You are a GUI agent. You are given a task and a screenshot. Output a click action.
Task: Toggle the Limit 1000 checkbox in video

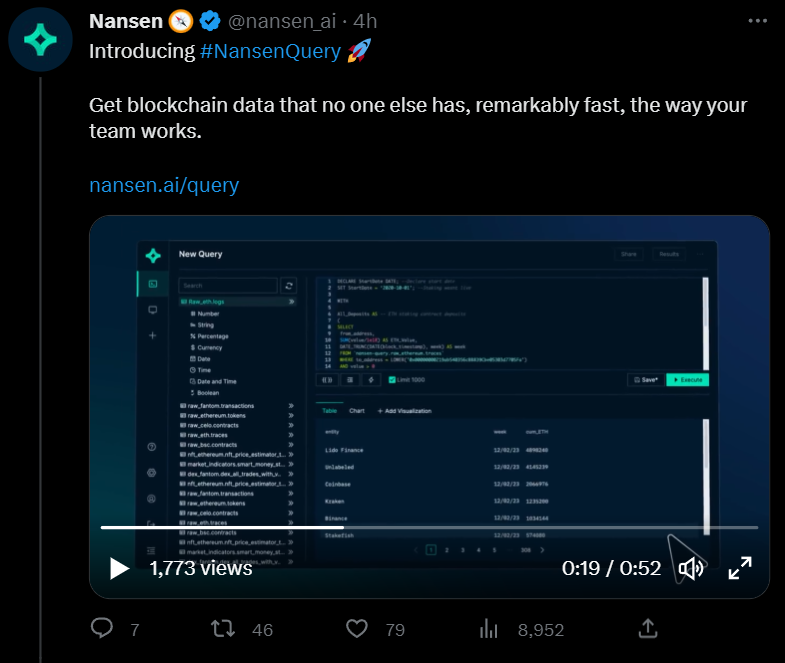(x=392, y=380)
